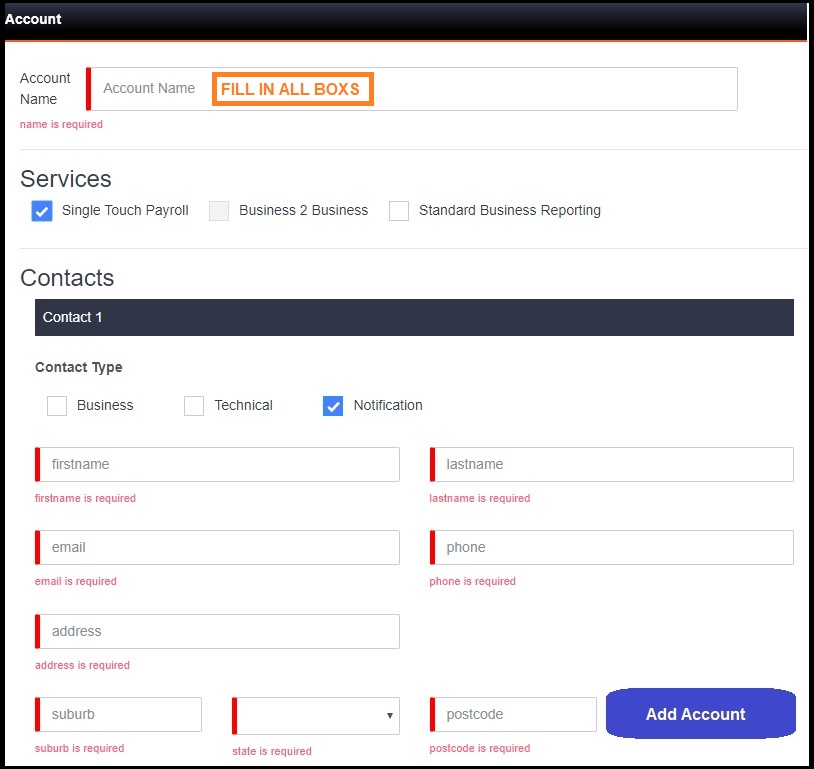This screenshot has width=814, height=769.
Task: Click the 'email is required' message
Action: point(76,581)
